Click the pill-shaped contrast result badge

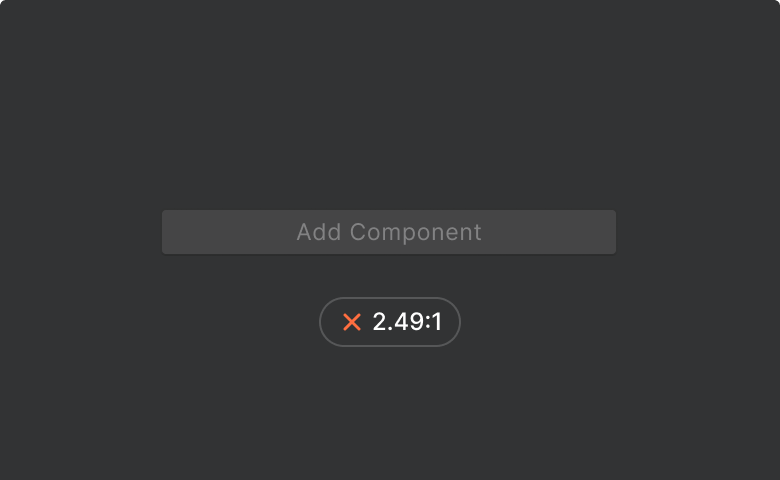point(390,322)
